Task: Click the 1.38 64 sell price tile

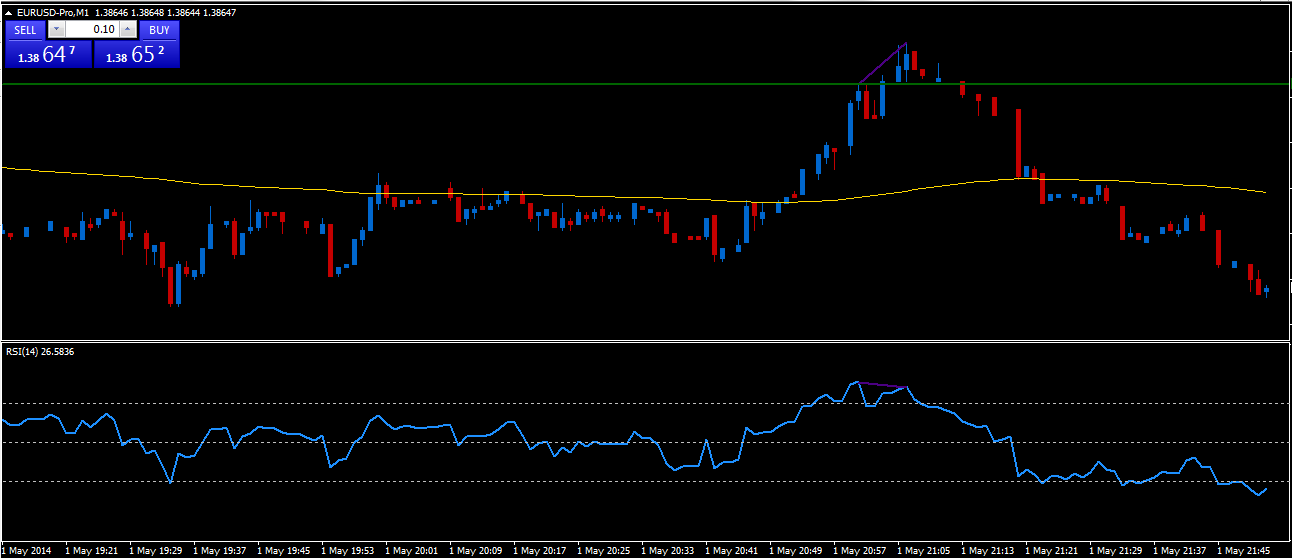Action: click(x=48, y=55)
